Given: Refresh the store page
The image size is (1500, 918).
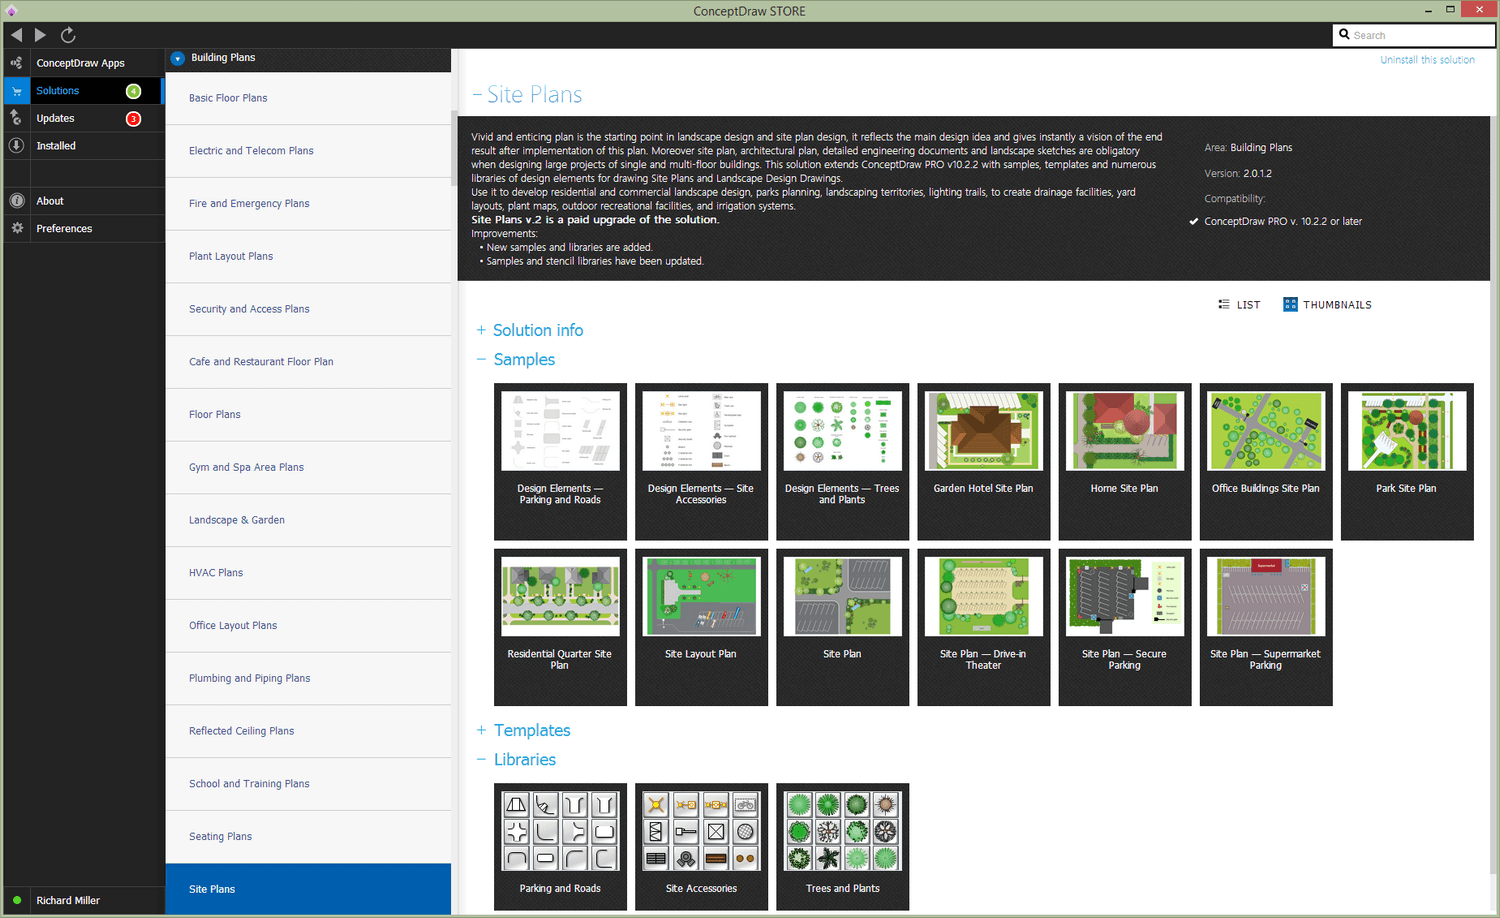Looking at the screenshot, I should [x=68, y=35].
